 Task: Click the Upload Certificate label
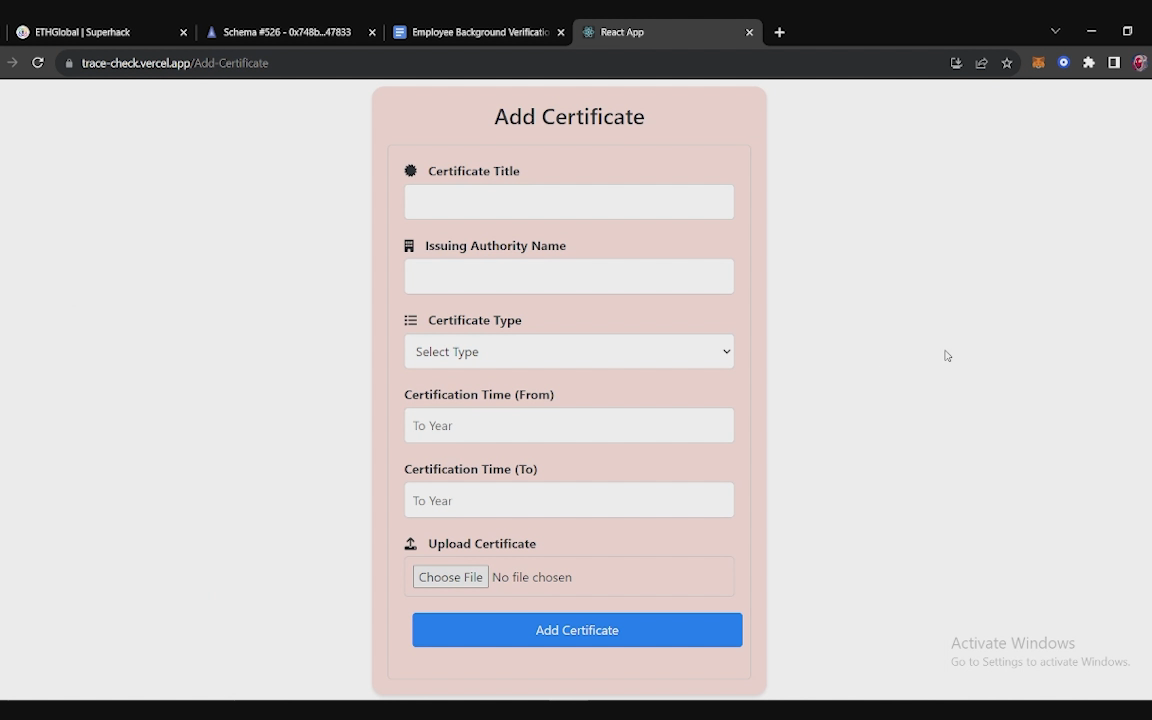pyautogui.click(x=482, y=544)
